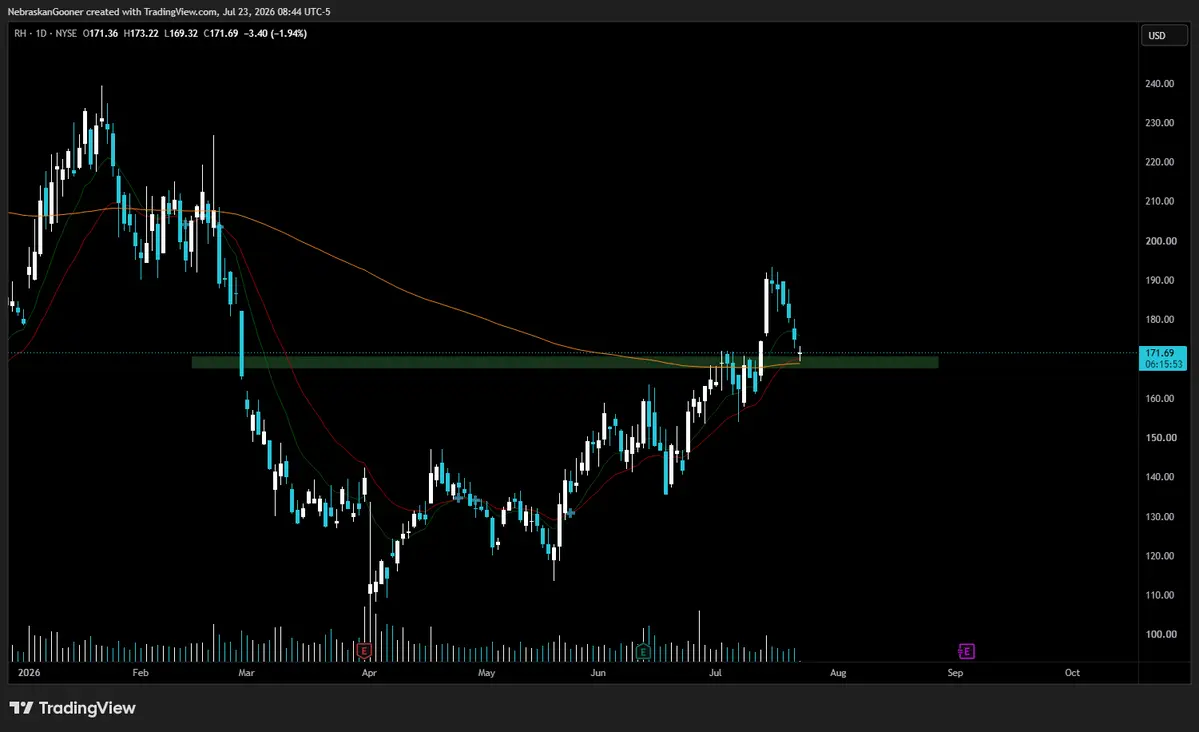Image resolution: width=1199 pixels, height=732 pixels.
Task: Click the red earnings E marker near April
Action: [x=364, y=651]
